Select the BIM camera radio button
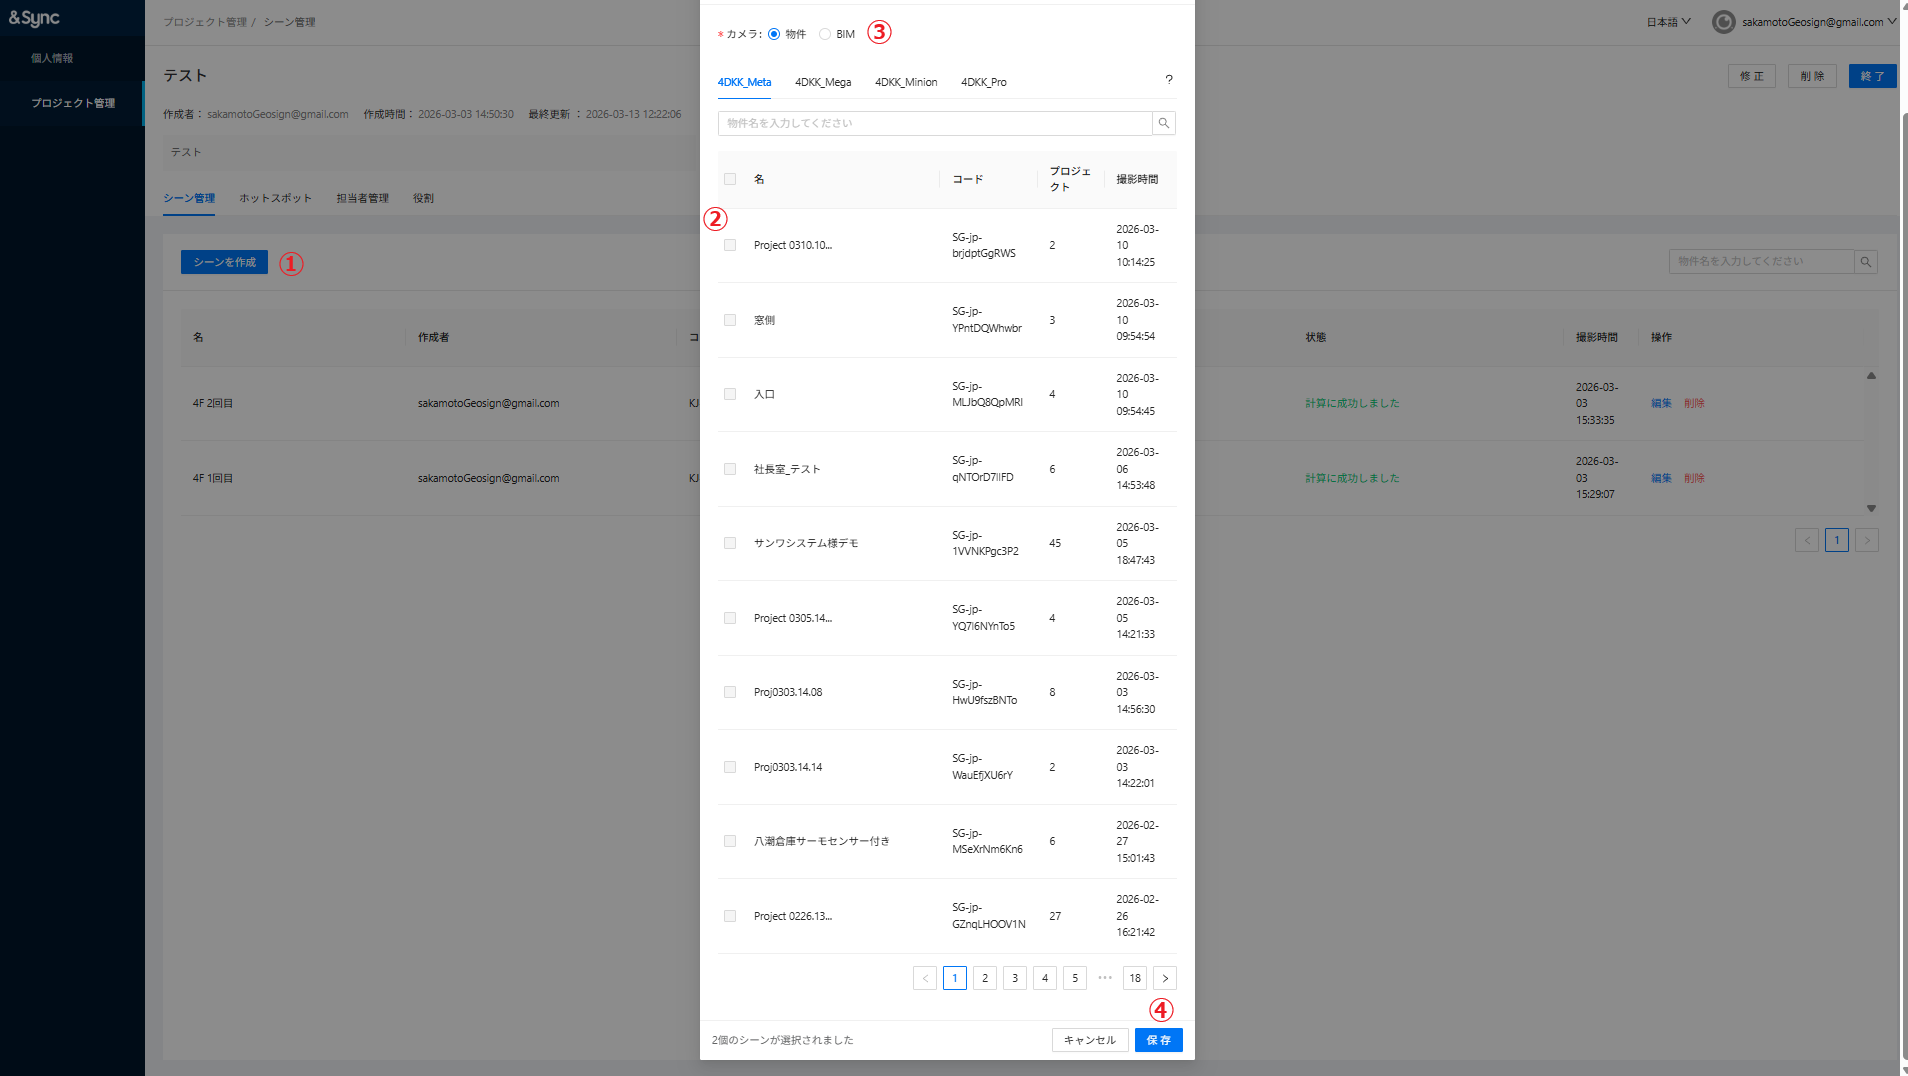Viewport: 1908px width, 1076px height. (825, 34)
